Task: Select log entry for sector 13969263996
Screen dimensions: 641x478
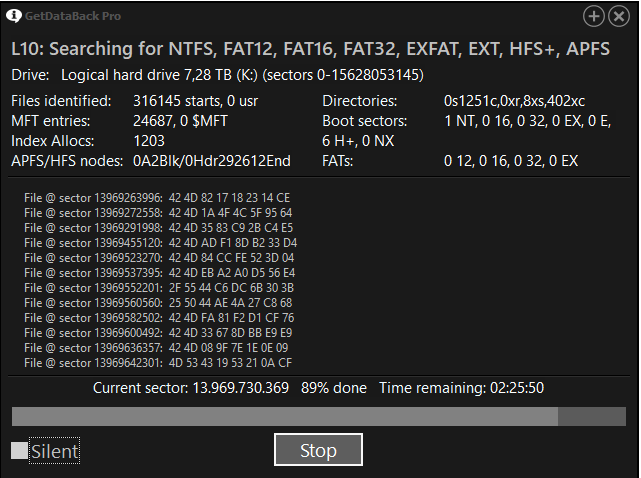Action: tap(157, 198)
